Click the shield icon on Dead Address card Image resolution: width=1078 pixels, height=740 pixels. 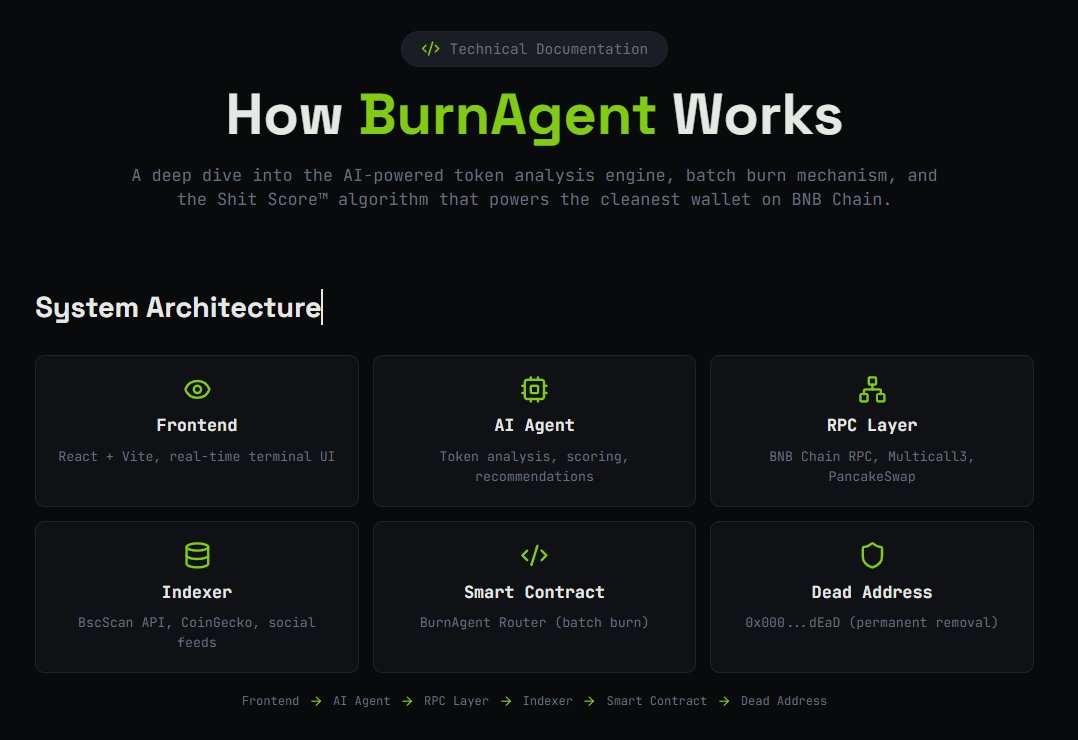(x=872, y=555)
